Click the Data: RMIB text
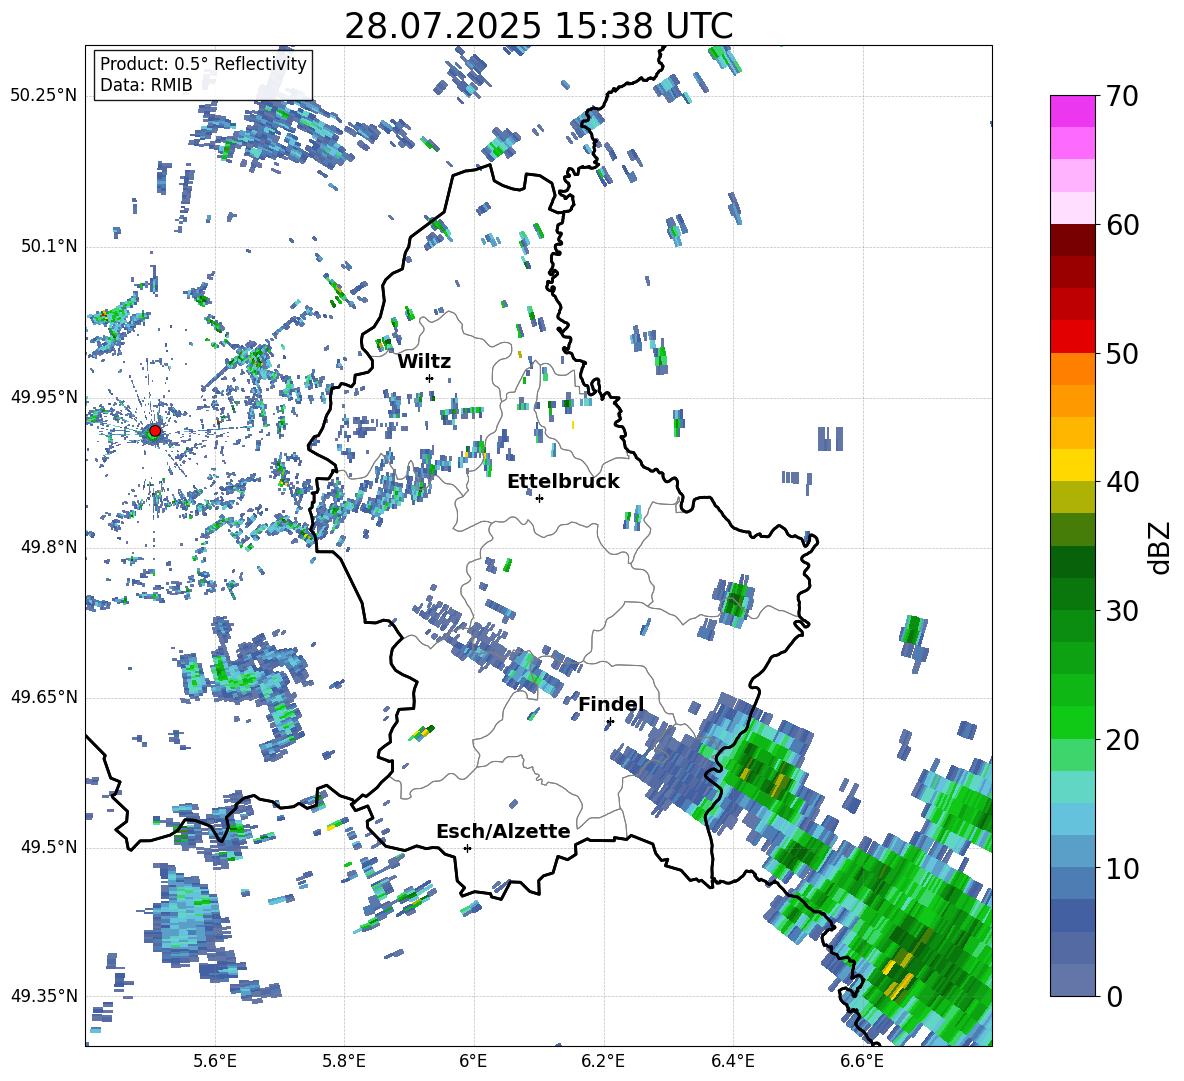This screenshot has height=1081, width=1184. [x=146, y=85]
